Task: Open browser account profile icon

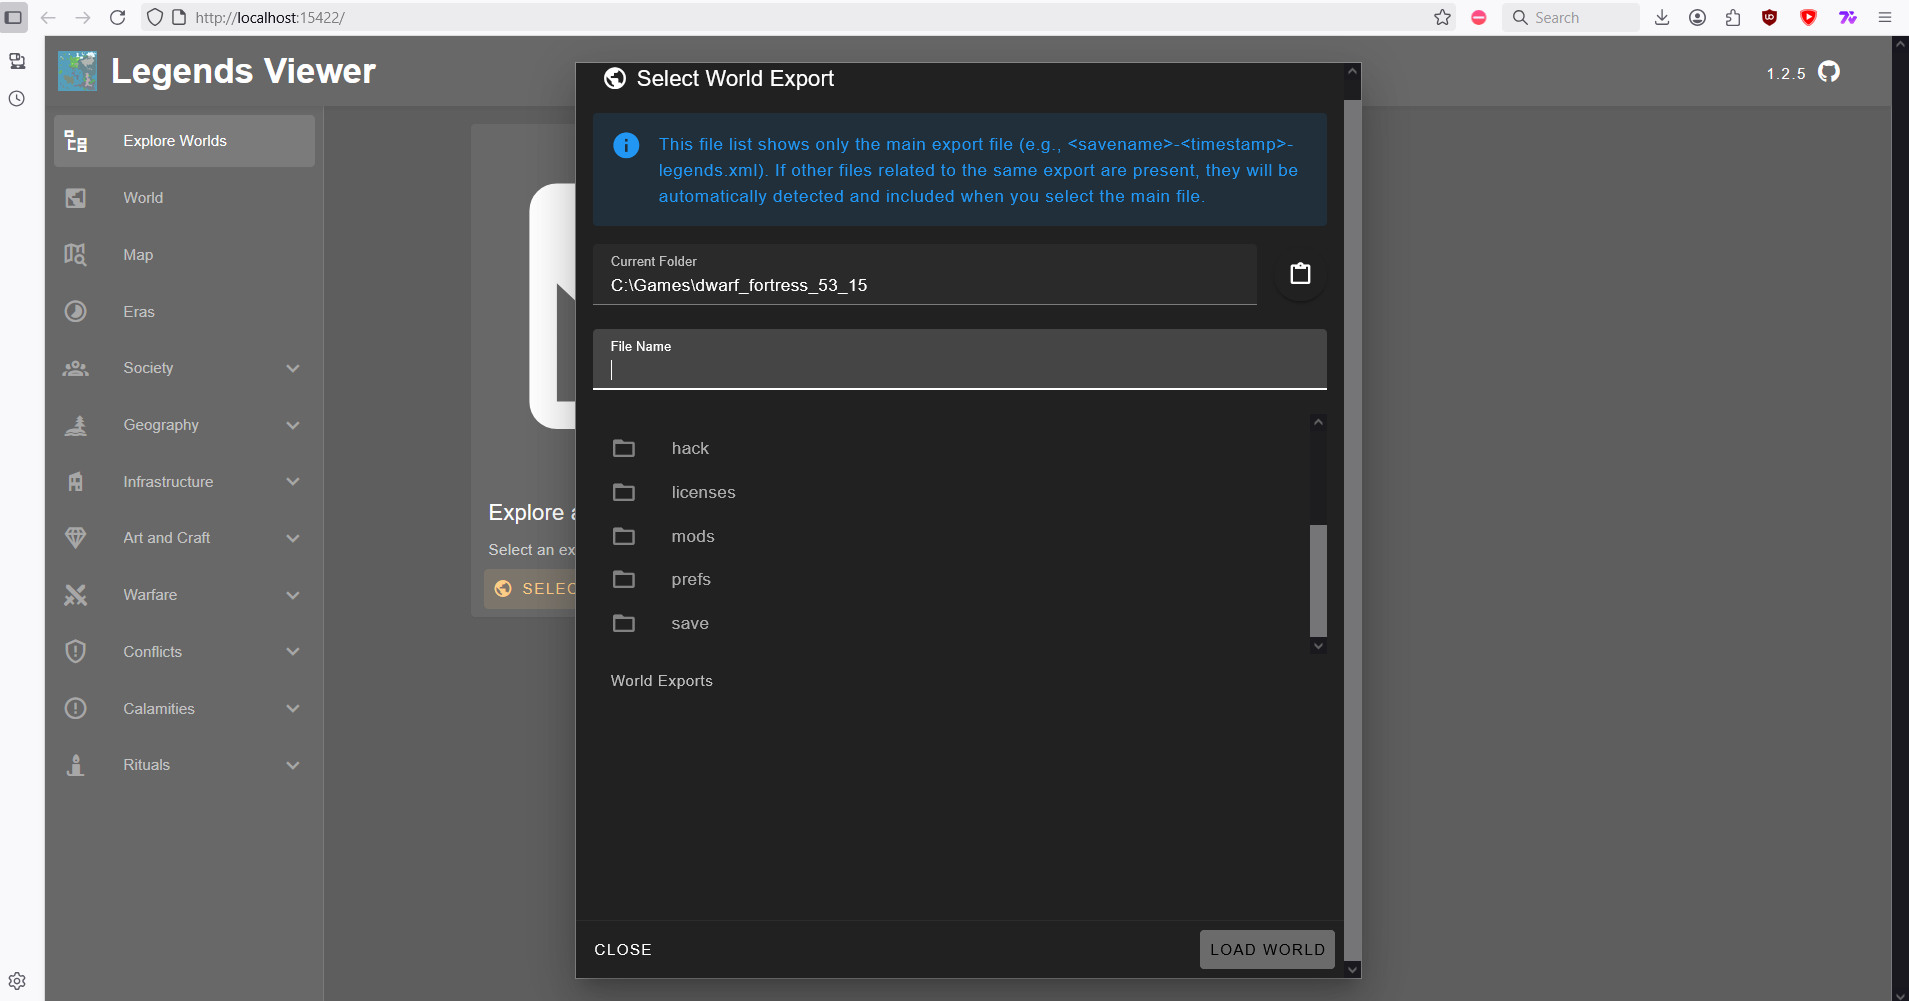Action: (1697, 17)
